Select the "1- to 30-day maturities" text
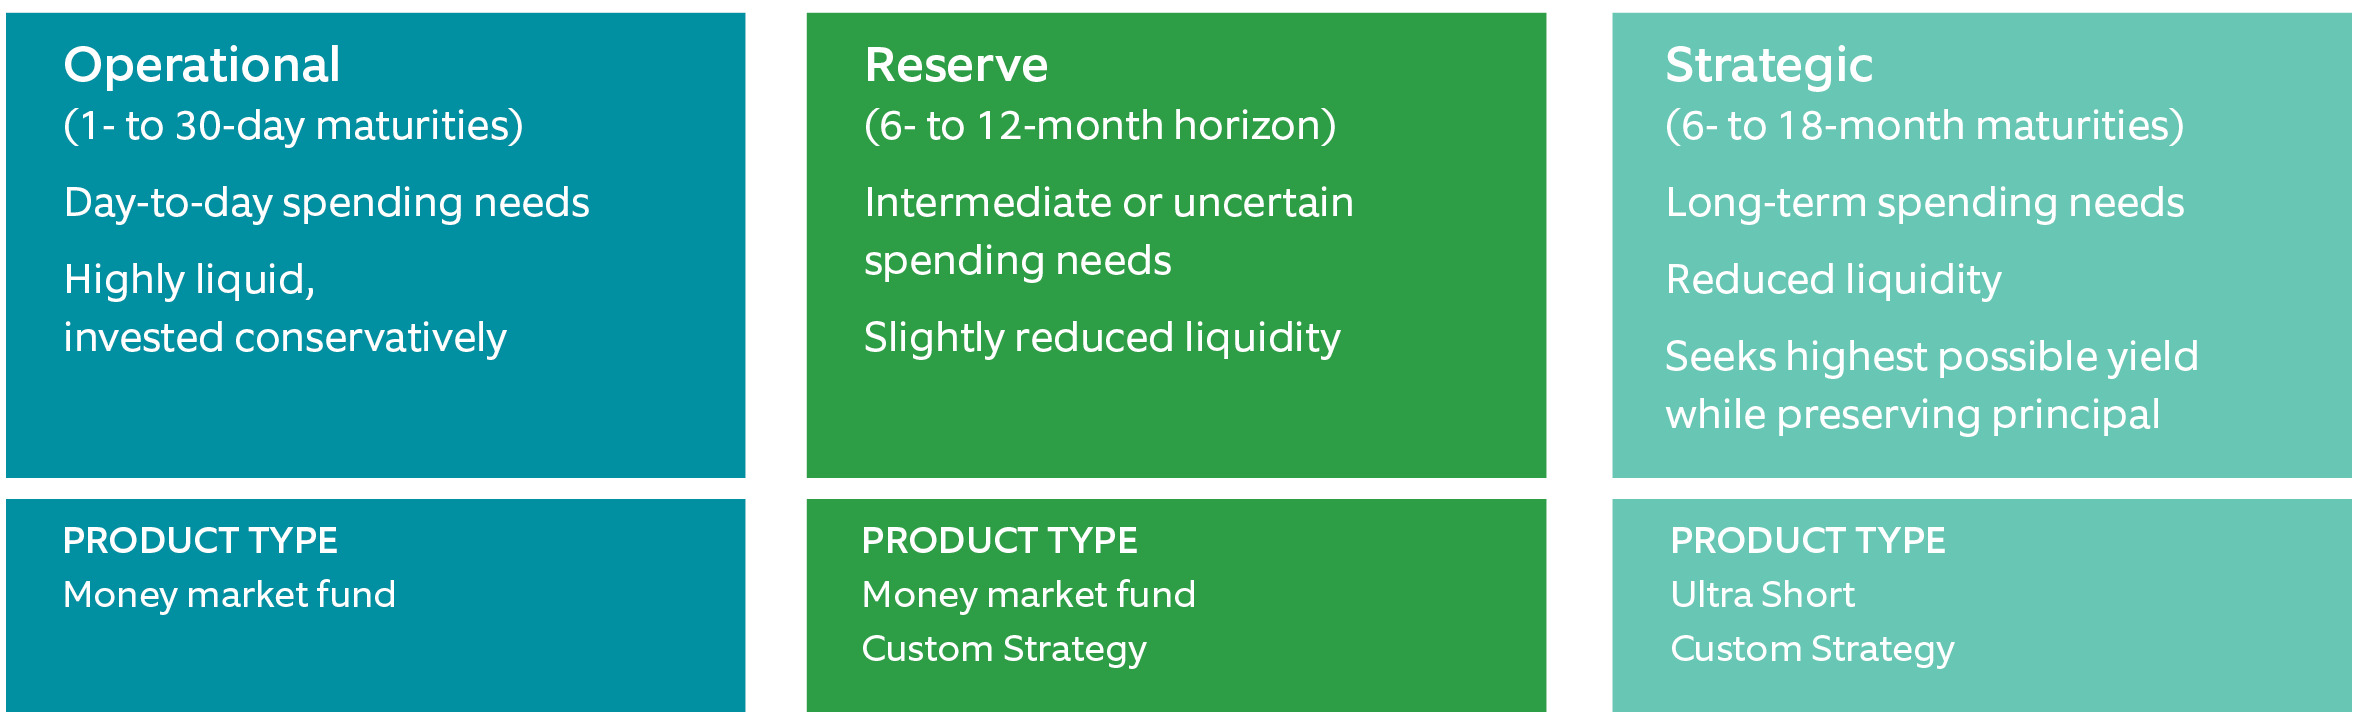 293,127
